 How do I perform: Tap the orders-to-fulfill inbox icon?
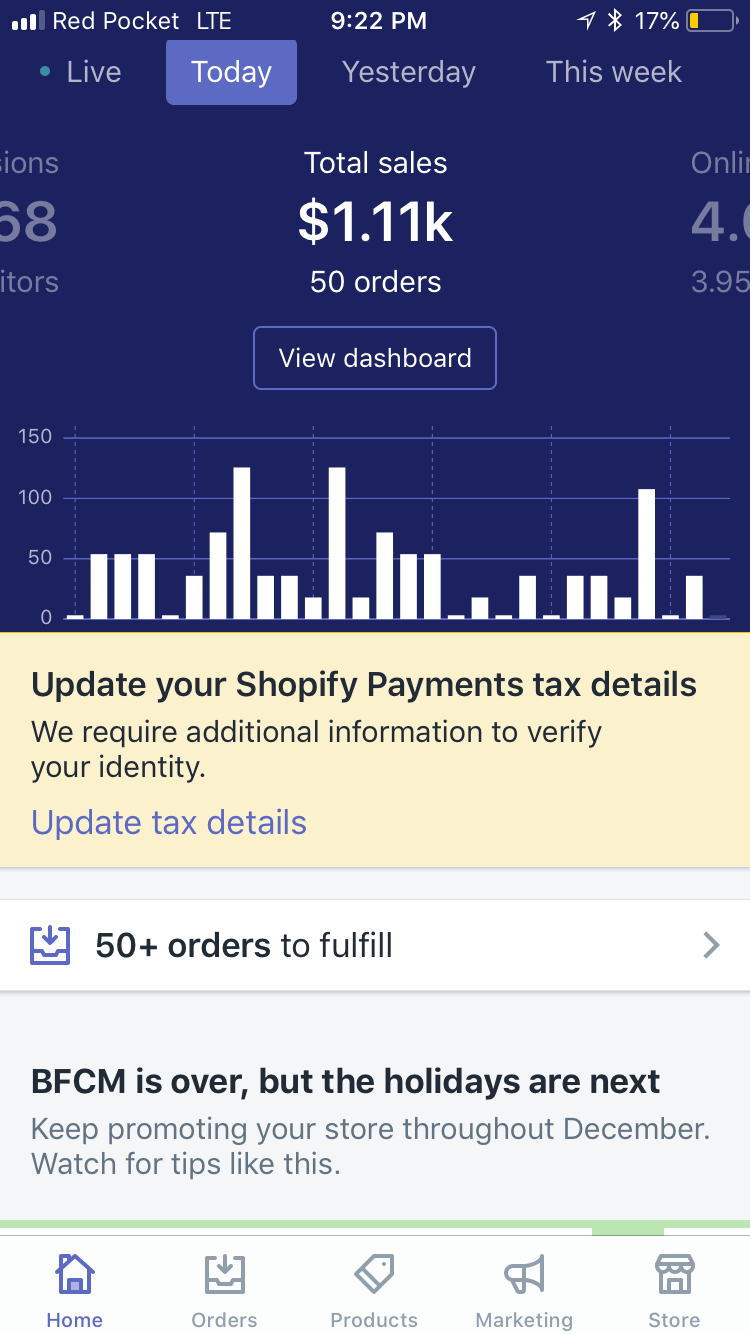coord(50,945)
